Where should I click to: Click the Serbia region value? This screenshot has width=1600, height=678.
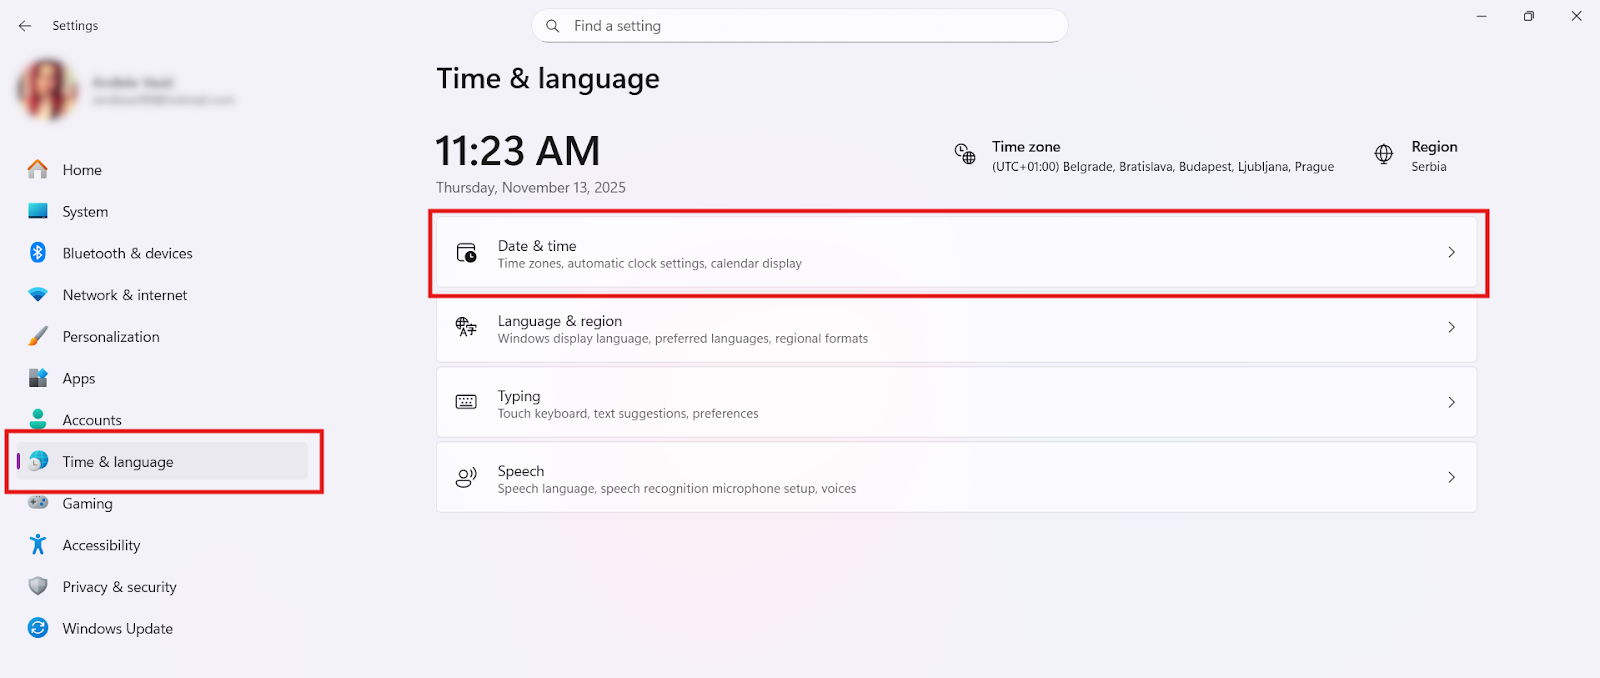(1429, 167)
